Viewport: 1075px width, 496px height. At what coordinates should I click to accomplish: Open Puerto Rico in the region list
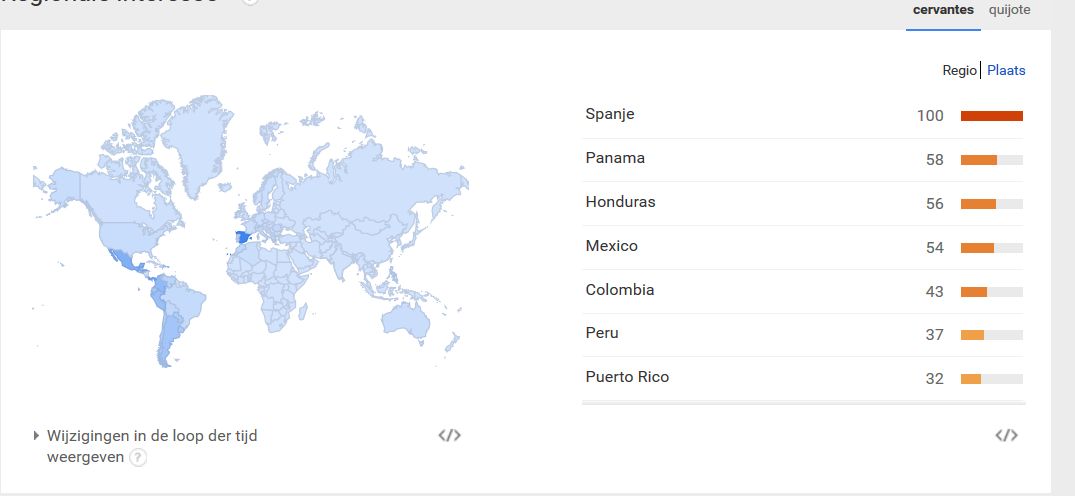[x=627, y=377]
